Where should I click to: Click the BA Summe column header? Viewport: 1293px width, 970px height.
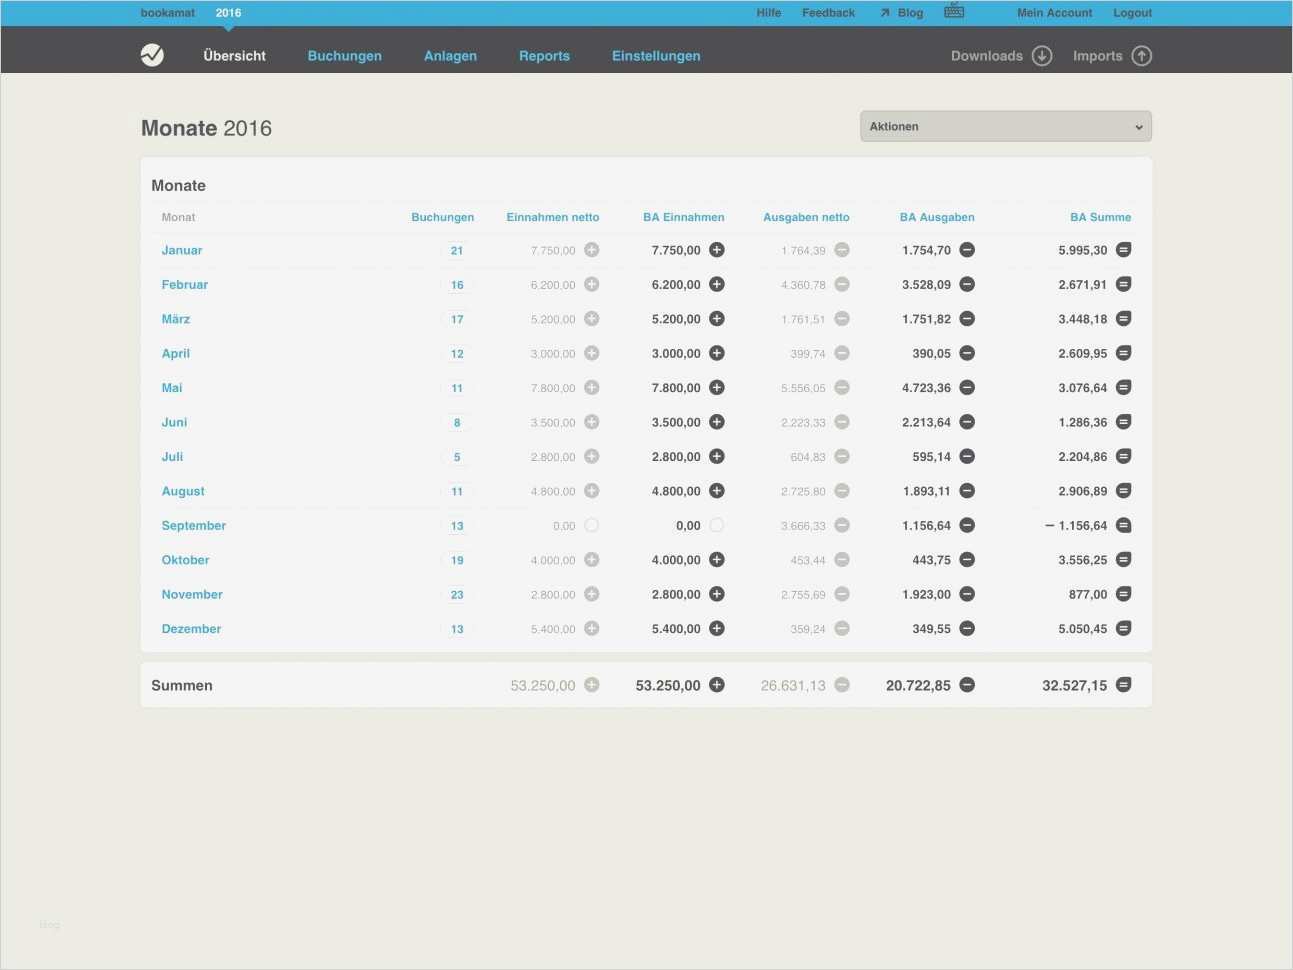(x=1101, y=217)
